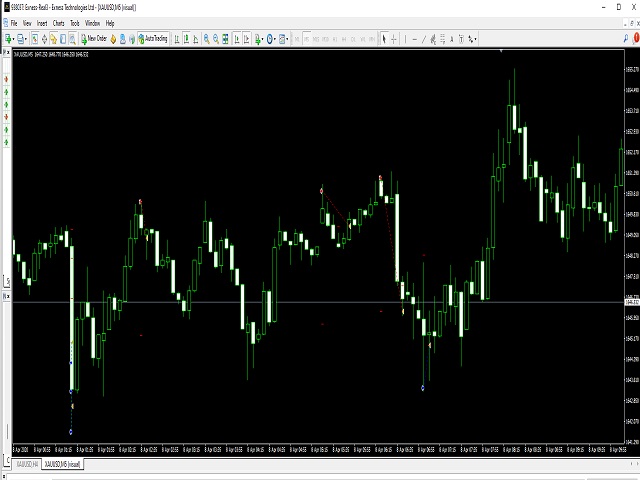Open the Charts menu
640x480 pixels.
coord(58,23)
